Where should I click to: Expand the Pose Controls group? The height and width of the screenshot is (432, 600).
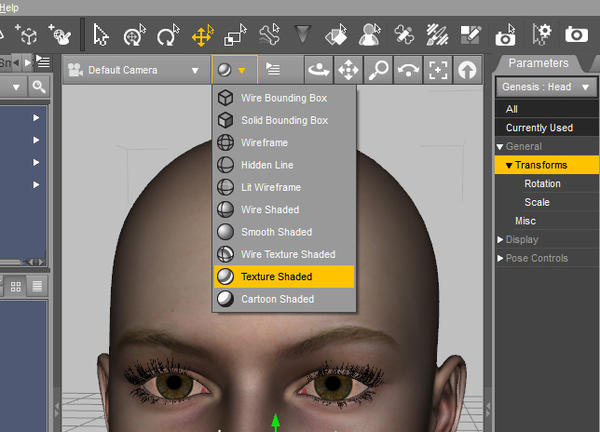(502, 258)
